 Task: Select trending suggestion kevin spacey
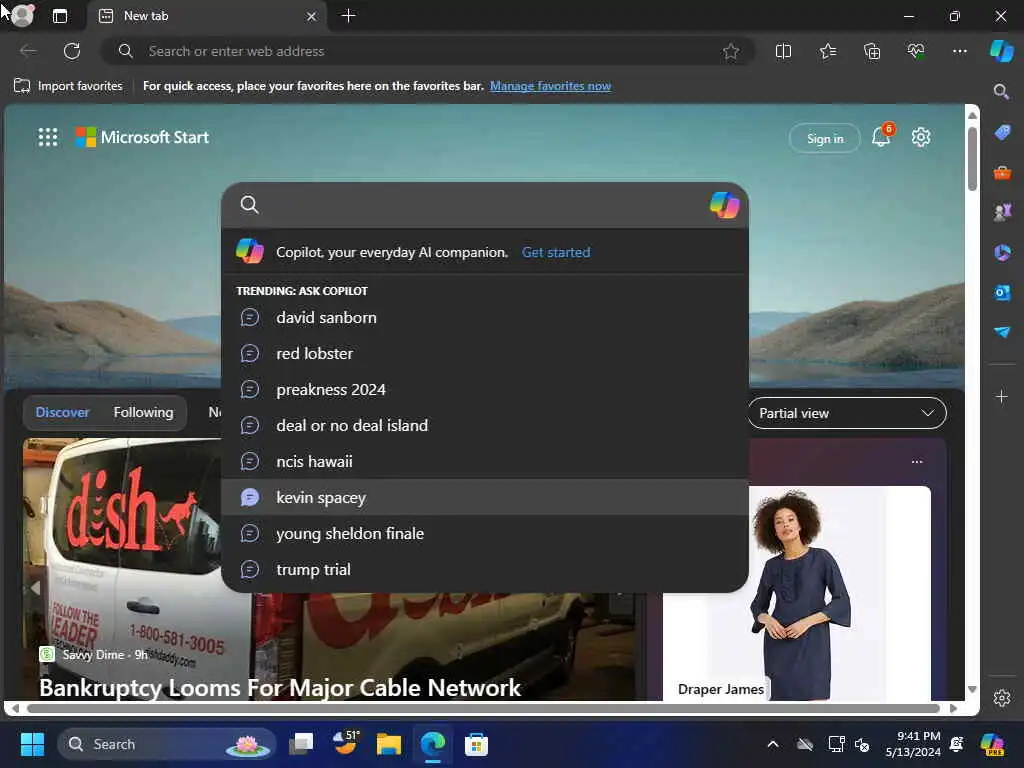coord(485,497)
